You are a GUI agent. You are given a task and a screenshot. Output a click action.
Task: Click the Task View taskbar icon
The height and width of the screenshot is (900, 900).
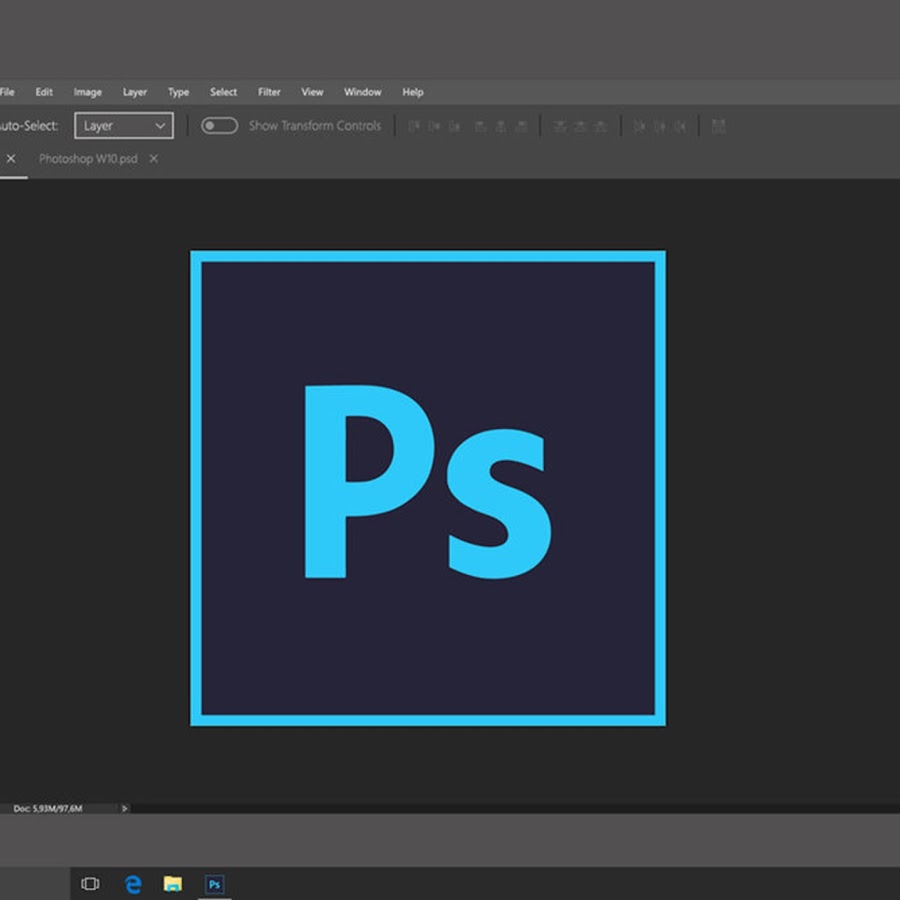[x=90, y=884]
